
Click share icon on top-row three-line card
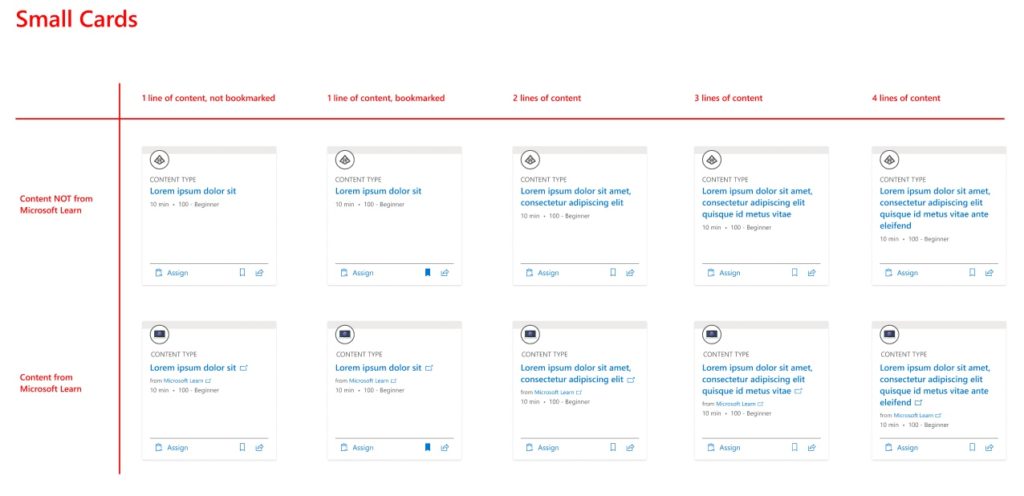coord(810,272)
